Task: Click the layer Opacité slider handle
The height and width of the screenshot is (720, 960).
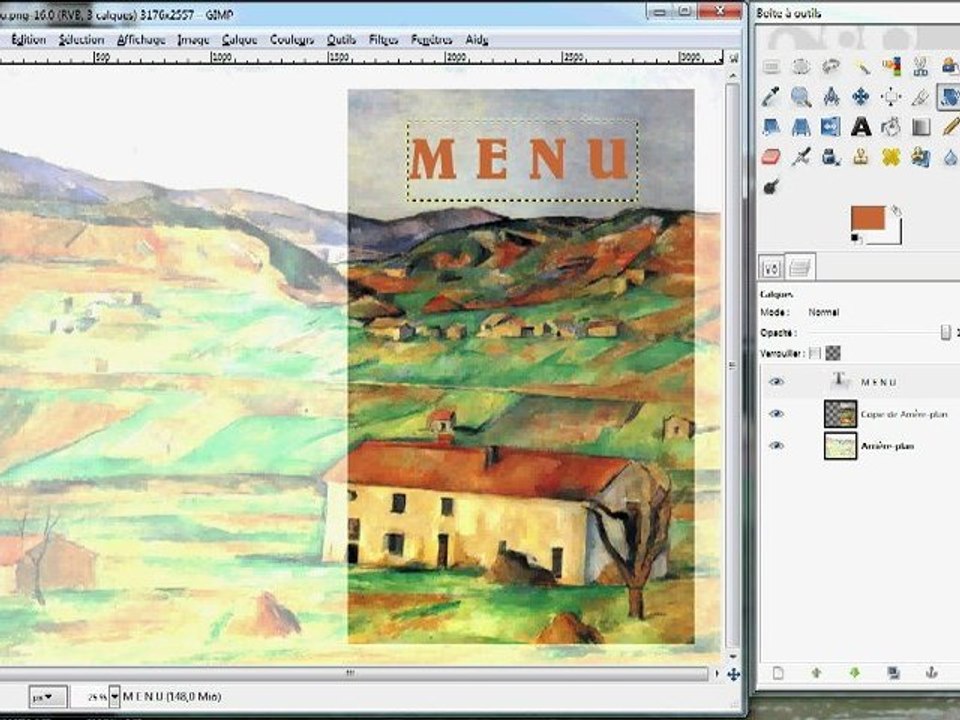Action: [945, 332]
